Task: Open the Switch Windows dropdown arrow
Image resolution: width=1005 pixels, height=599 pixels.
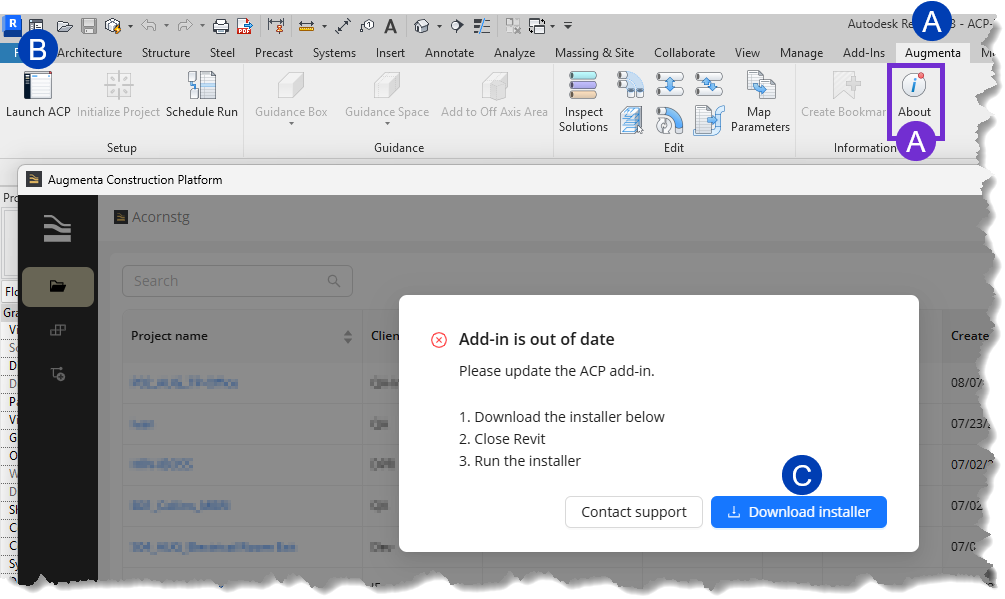Action: point(552,26)
